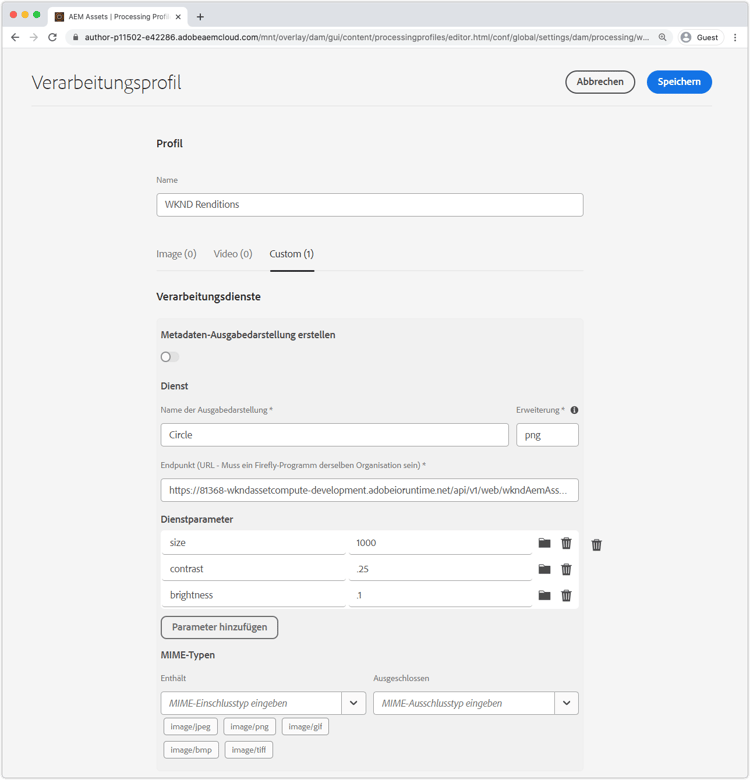Click the brightness parameter key field
Screen dimensions: 750x780
pyautogui.click(x=254, y=595)
